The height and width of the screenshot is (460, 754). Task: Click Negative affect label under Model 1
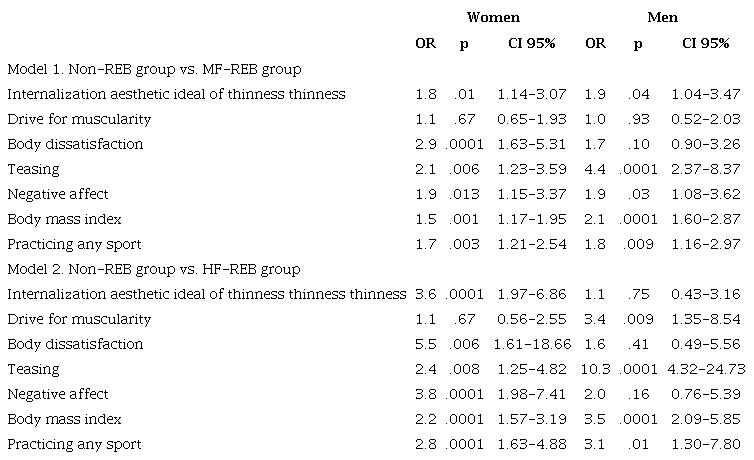pyautogui.click(x=58, y=194)
